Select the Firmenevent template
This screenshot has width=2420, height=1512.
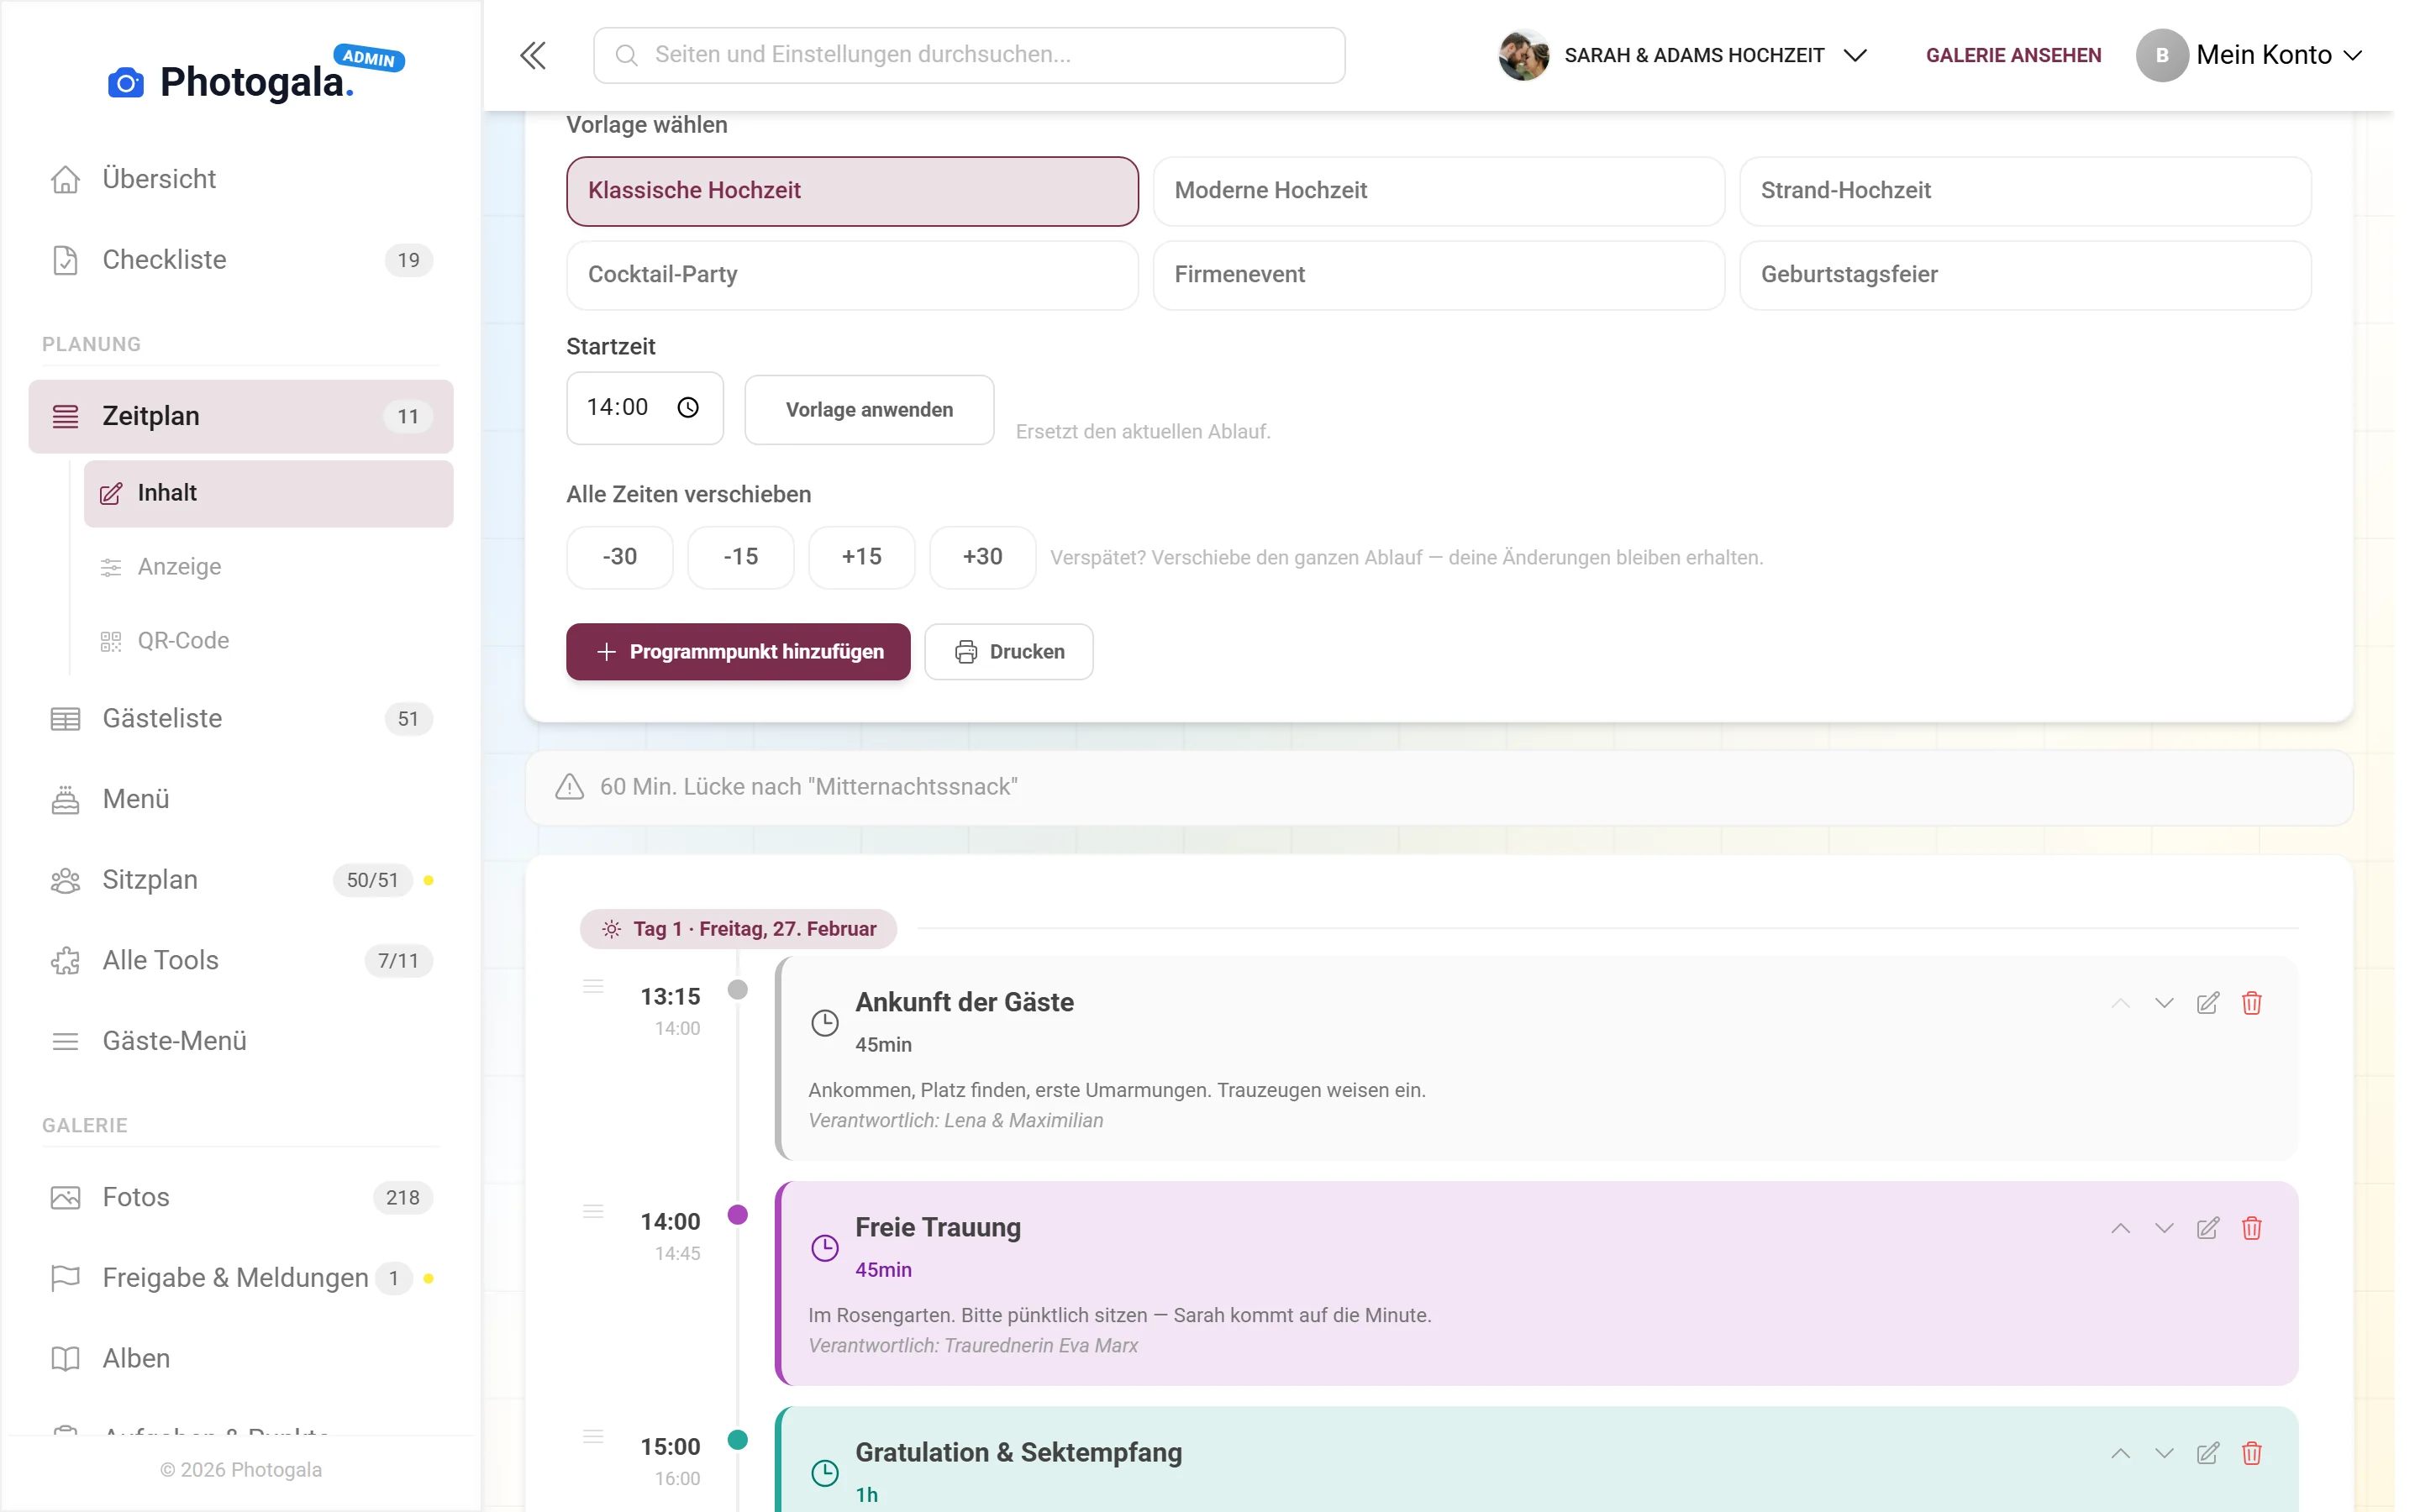coord(1438,275)
